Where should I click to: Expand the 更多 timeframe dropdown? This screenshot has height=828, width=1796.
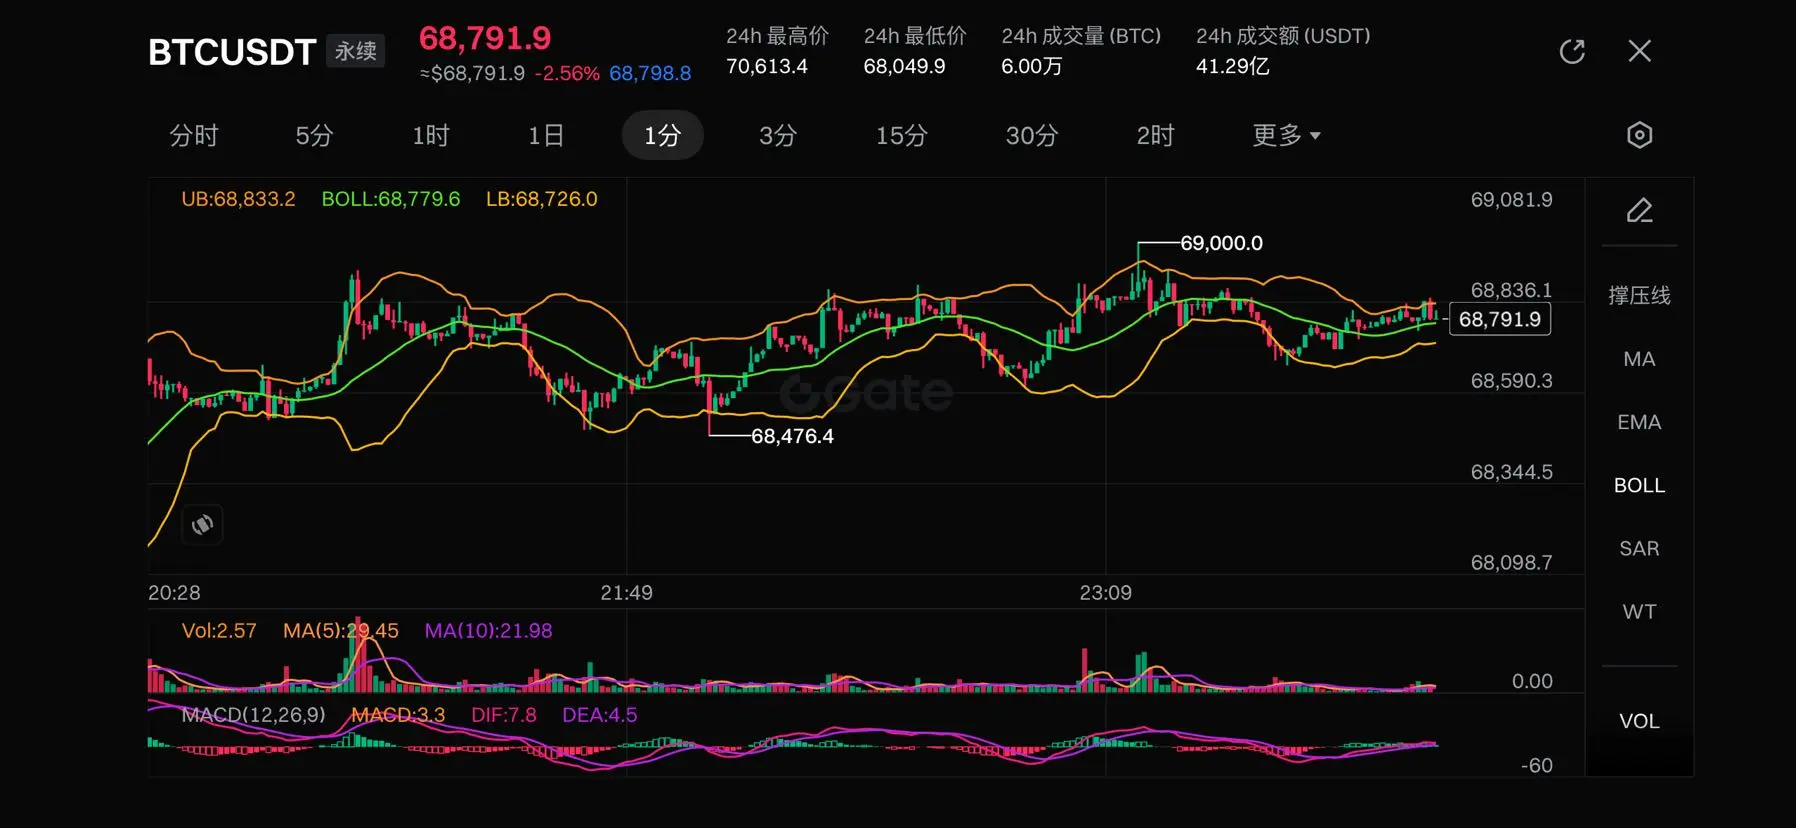1287,135
